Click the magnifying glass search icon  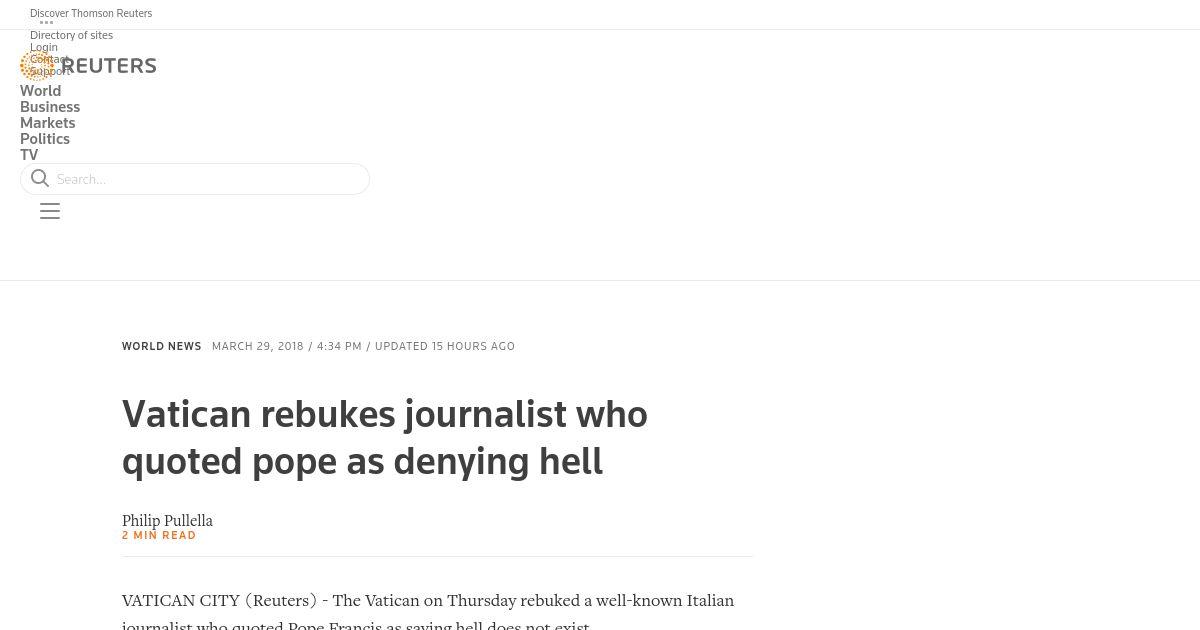pyautogui.click(x=40, y=179)
